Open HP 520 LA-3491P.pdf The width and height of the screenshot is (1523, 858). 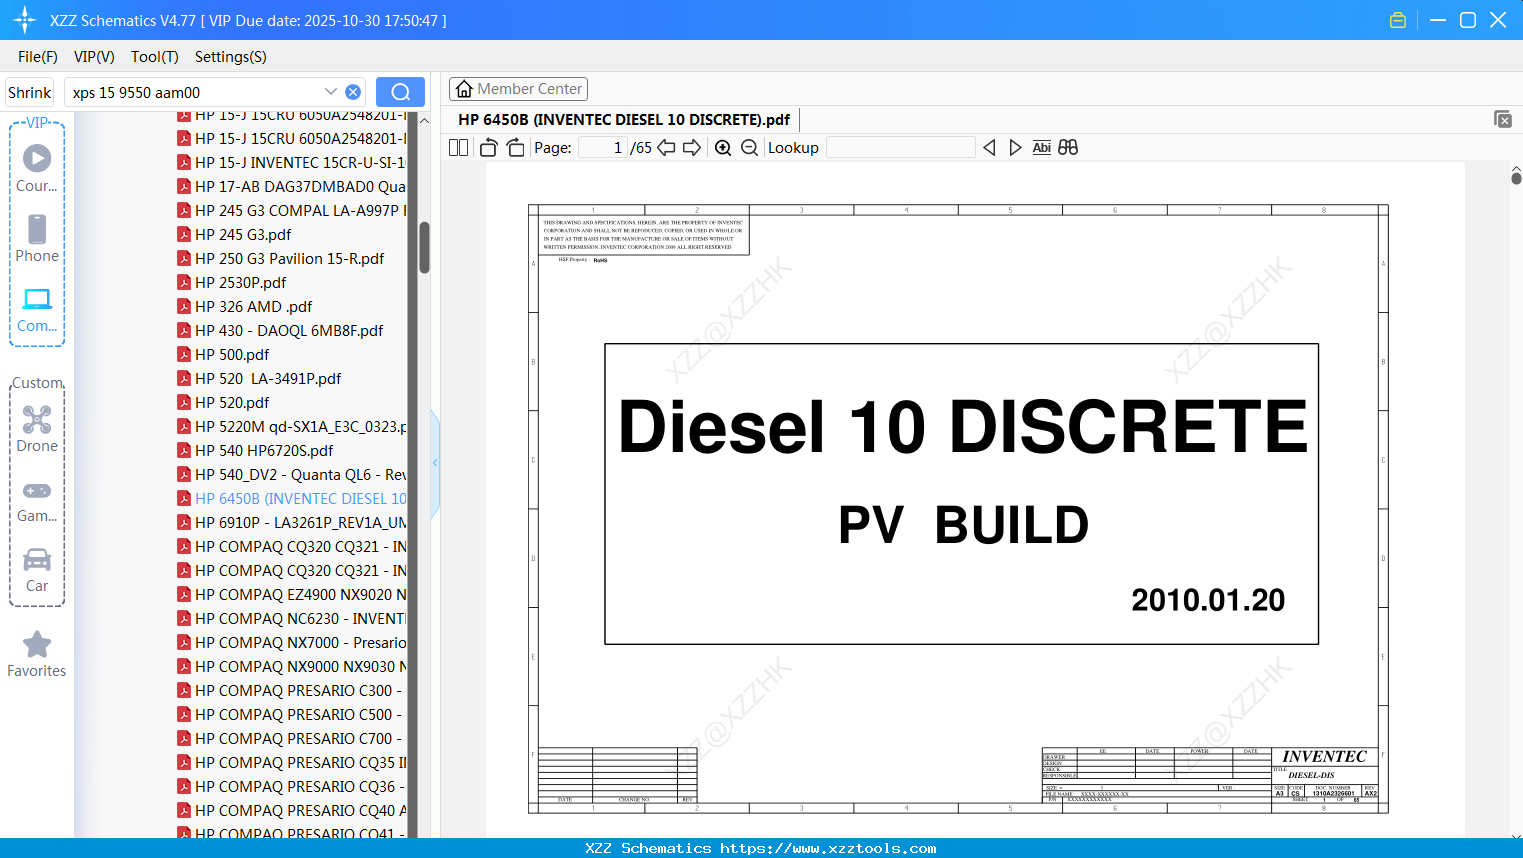coord(268,379)
